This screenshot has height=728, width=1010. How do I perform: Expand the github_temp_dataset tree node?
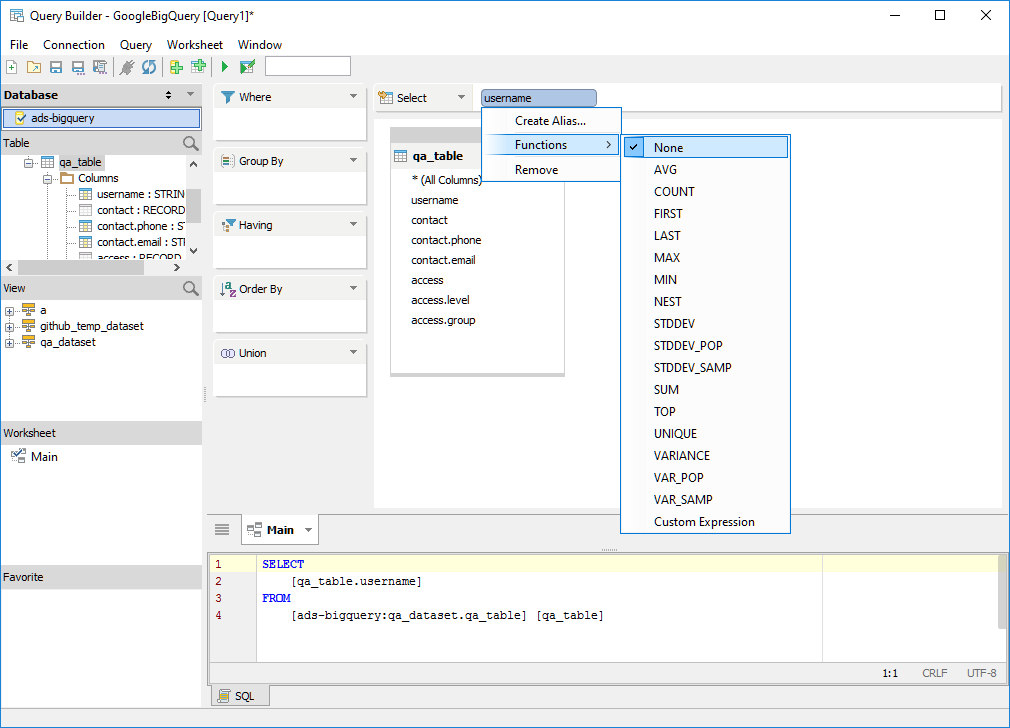pyautogui.click(x=9, y=327)
